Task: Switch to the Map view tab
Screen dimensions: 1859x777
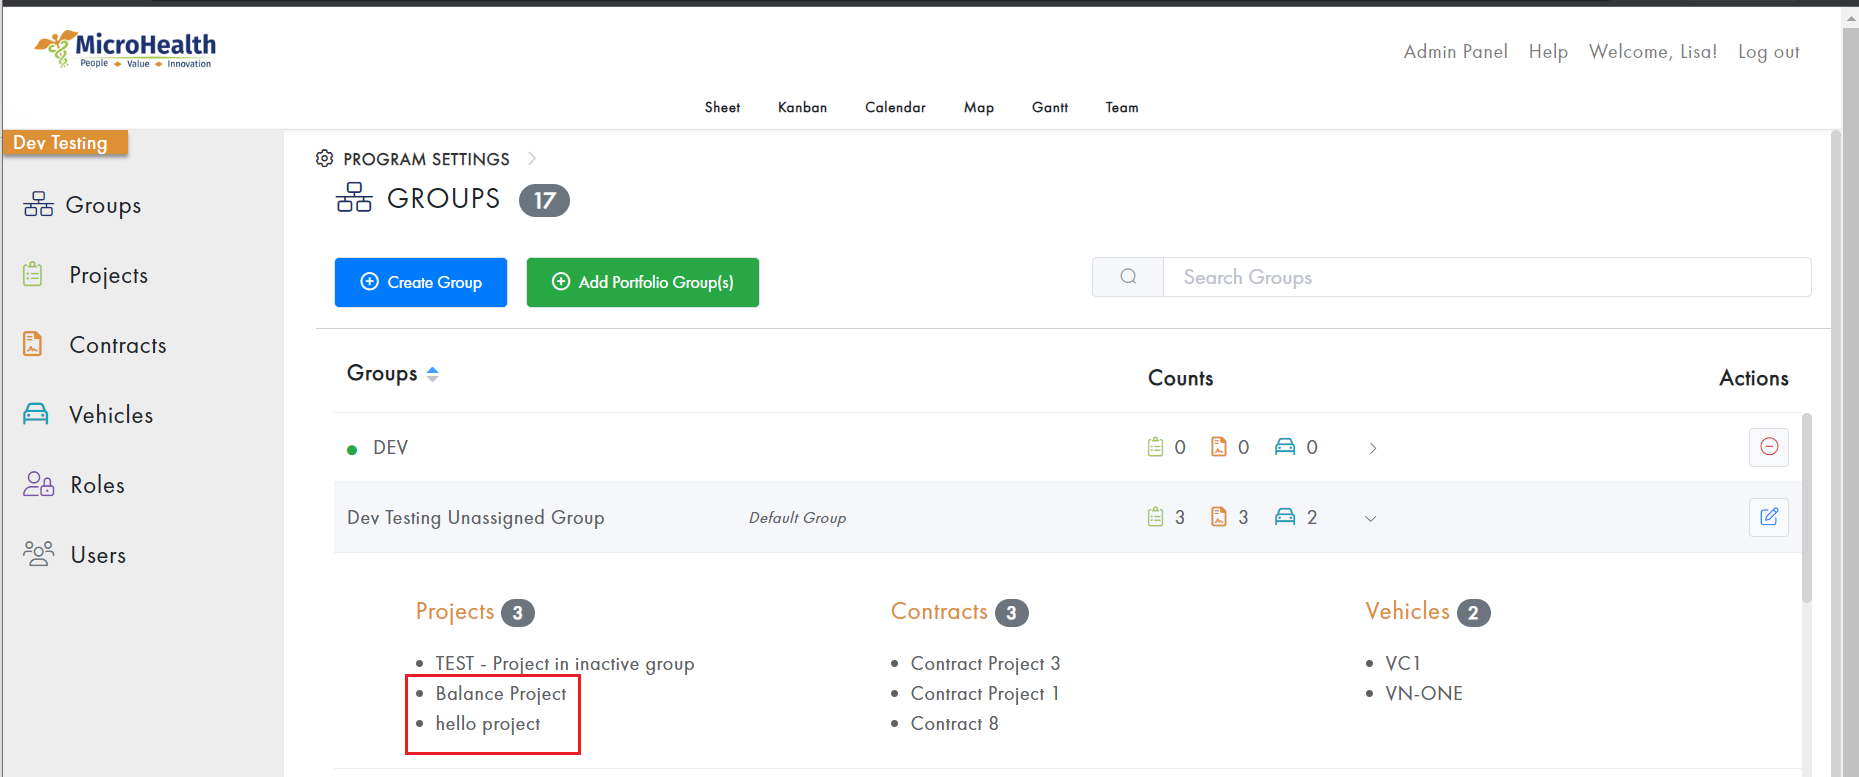Action: click(x=979, y=108)
